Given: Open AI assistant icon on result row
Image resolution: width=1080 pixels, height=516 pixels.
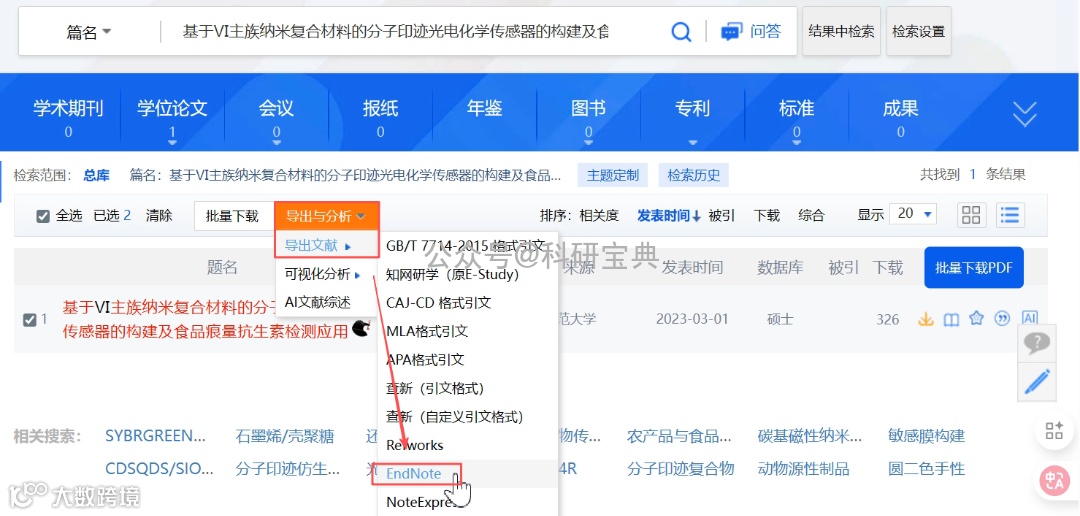Looking at the screenshot, I should click(1030, 318).
